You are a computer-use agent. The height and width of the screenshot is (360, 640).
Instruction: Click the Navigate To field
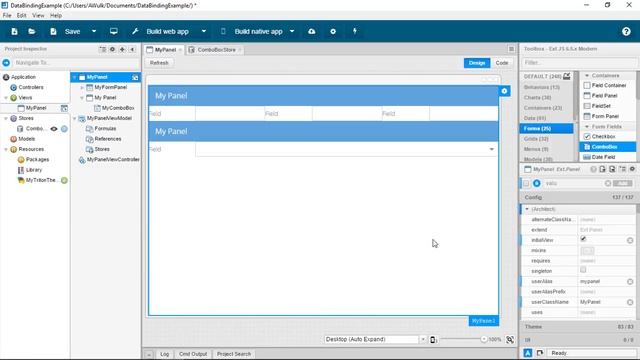[x=76, y=63]
